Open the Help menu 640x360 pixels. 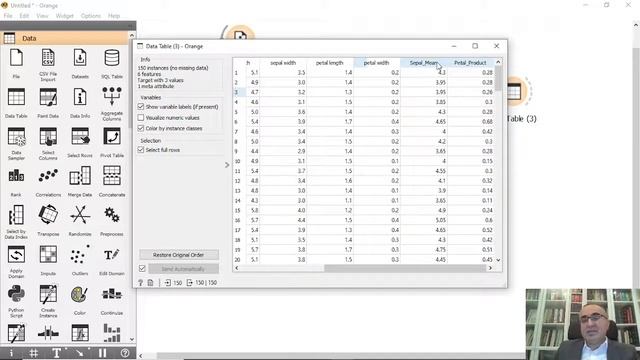coord(114,16)
